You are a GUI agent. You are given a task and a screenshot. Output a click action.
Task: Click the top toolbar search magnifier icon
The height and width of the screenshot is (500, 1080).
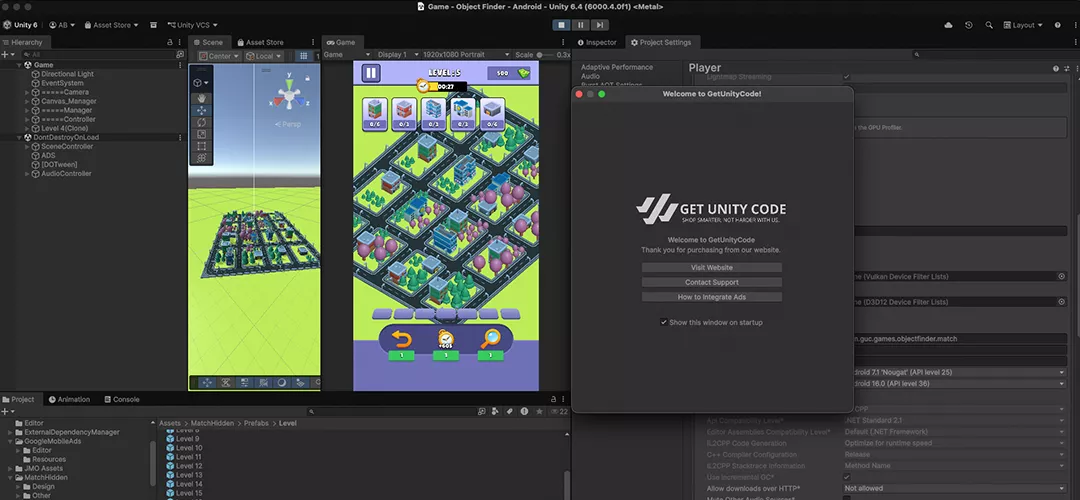click(x=989, y=24)
